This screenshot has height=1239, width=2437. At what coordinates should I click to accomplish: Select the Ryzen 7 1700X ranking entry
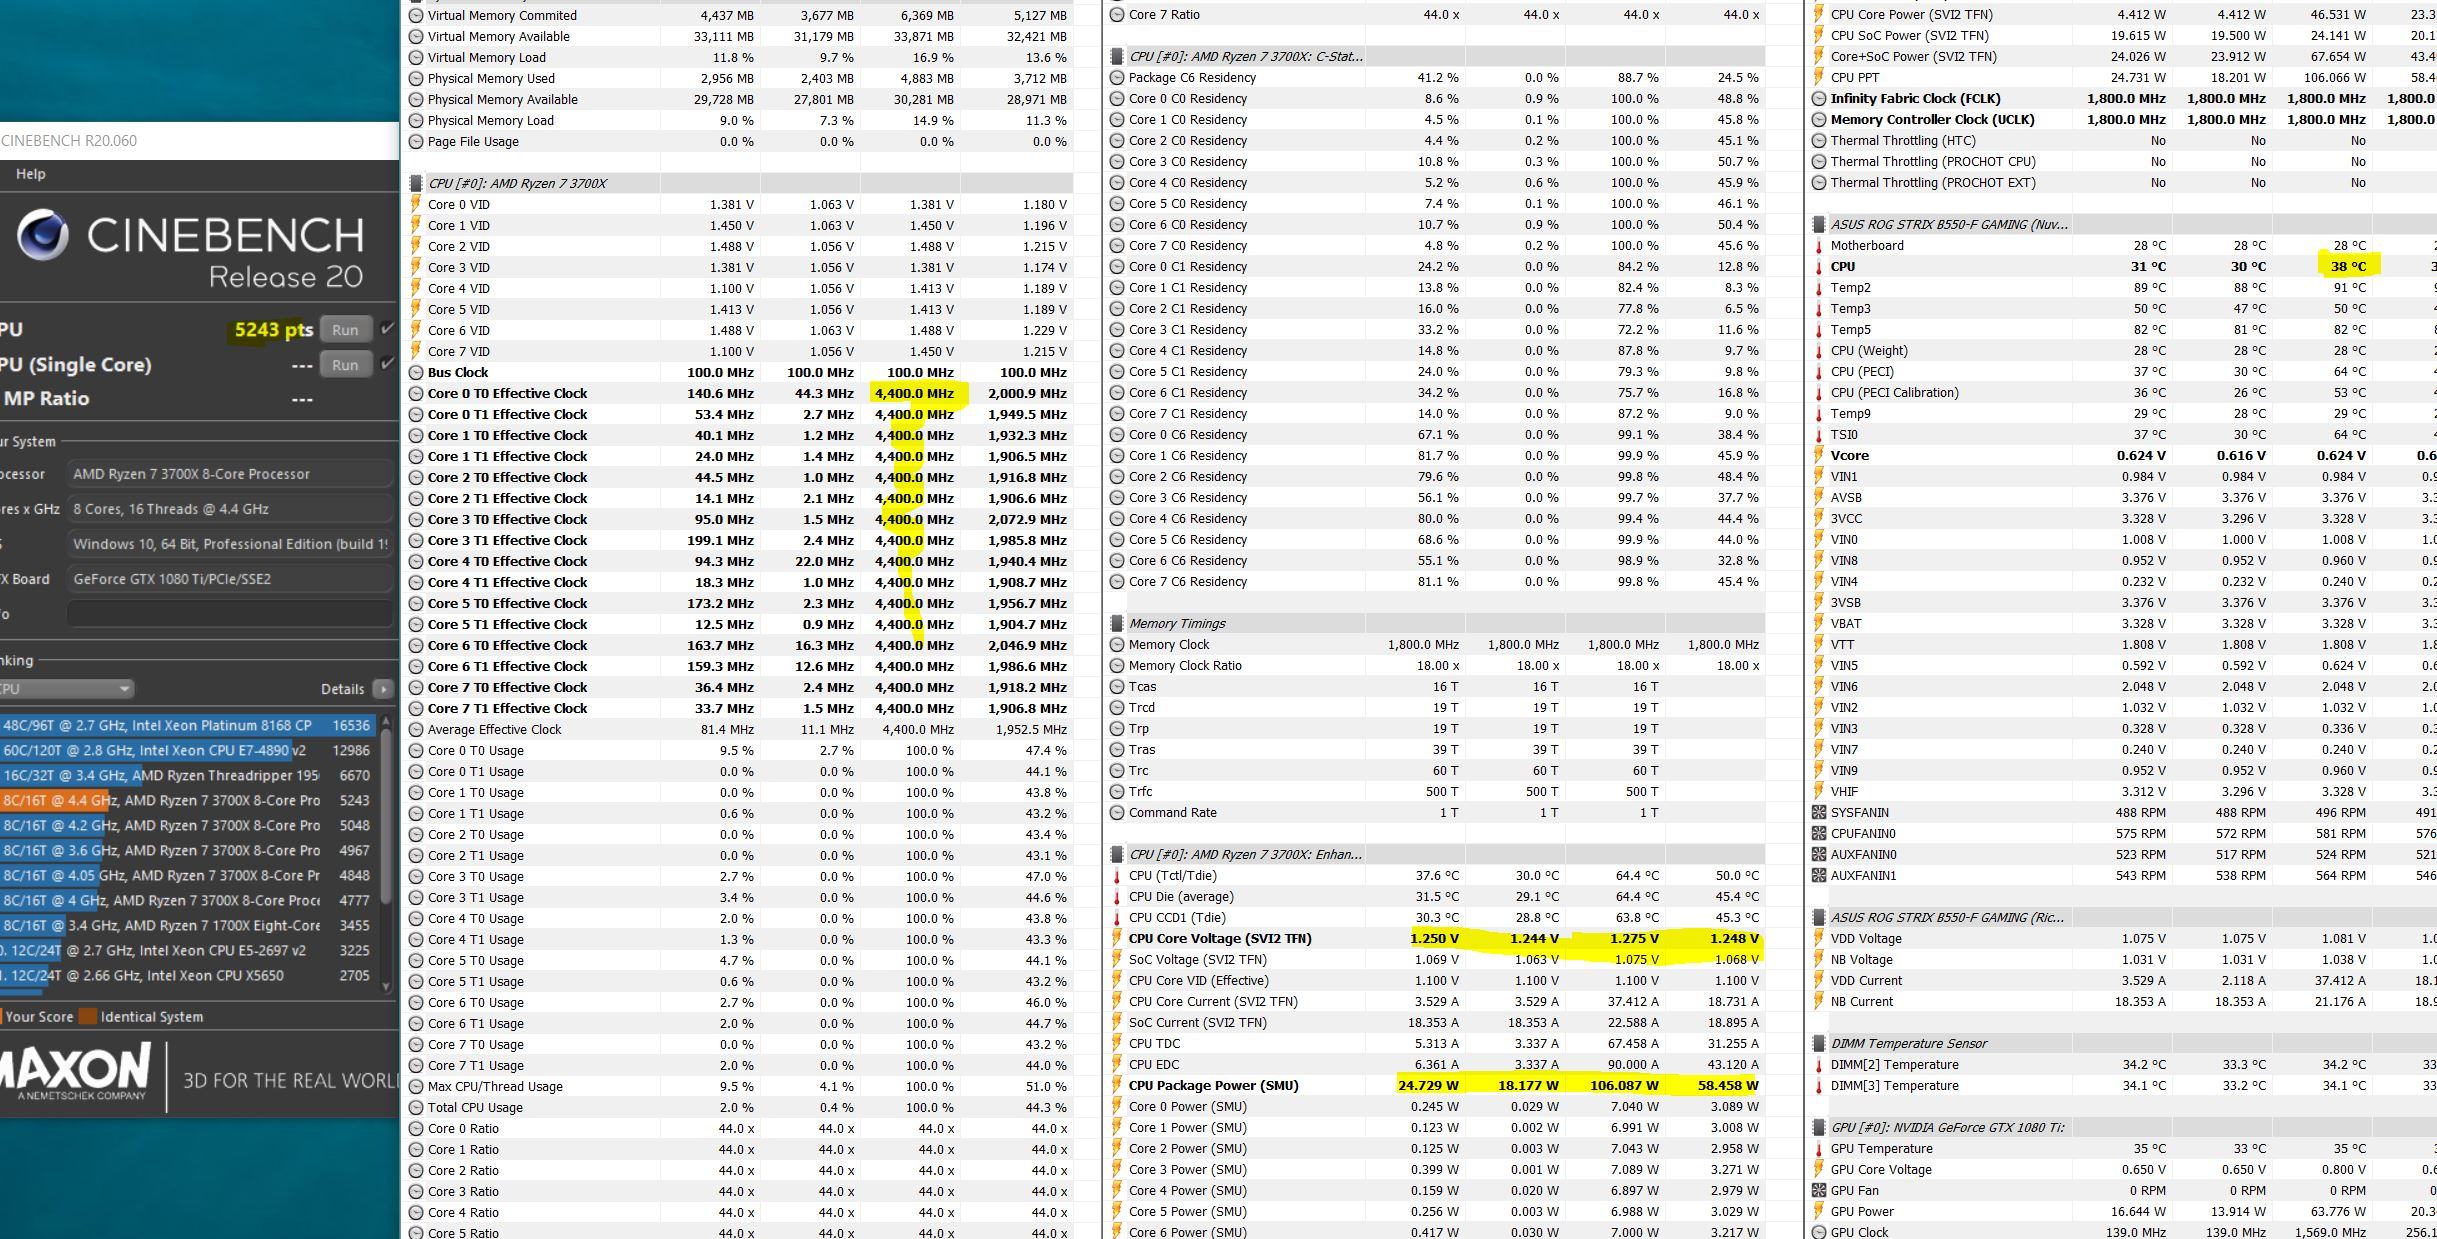pos(188,926)
